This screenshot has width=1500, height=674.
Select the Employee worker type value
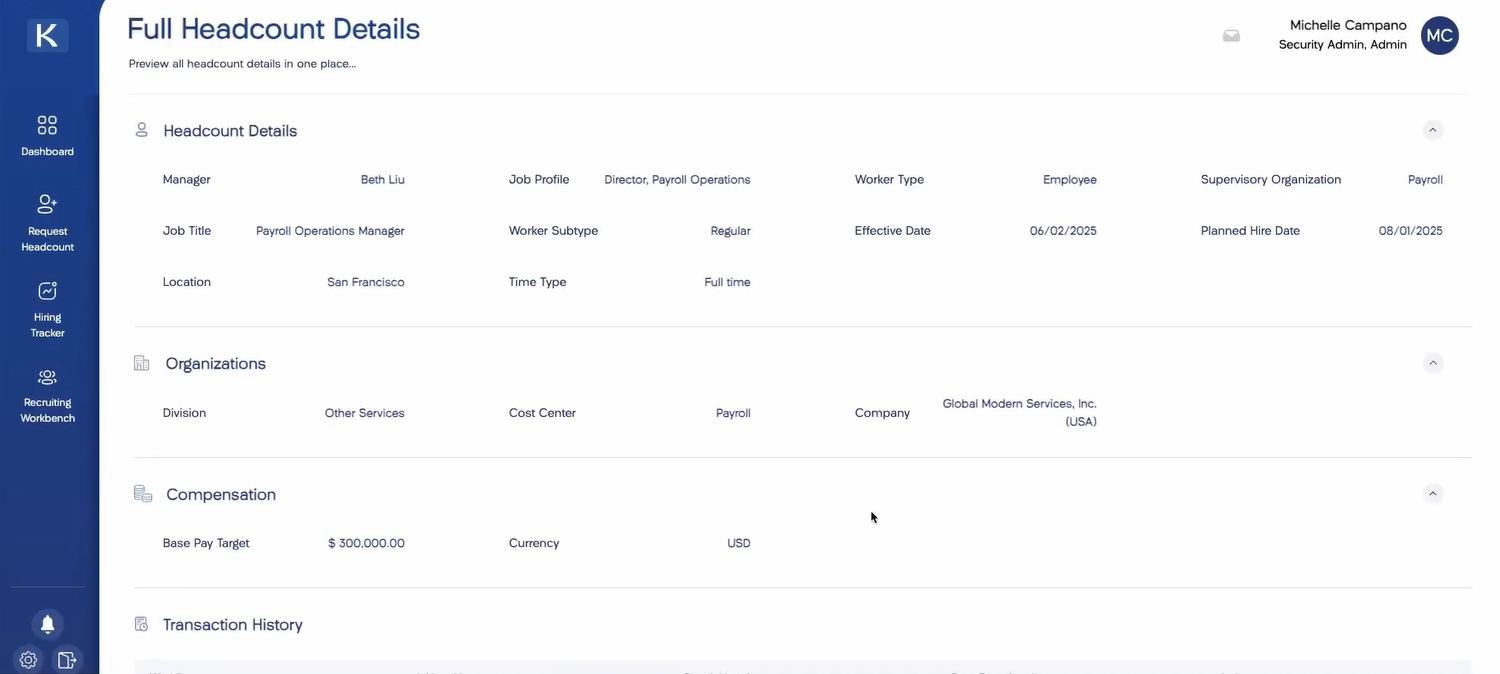tap(1070, 180)
